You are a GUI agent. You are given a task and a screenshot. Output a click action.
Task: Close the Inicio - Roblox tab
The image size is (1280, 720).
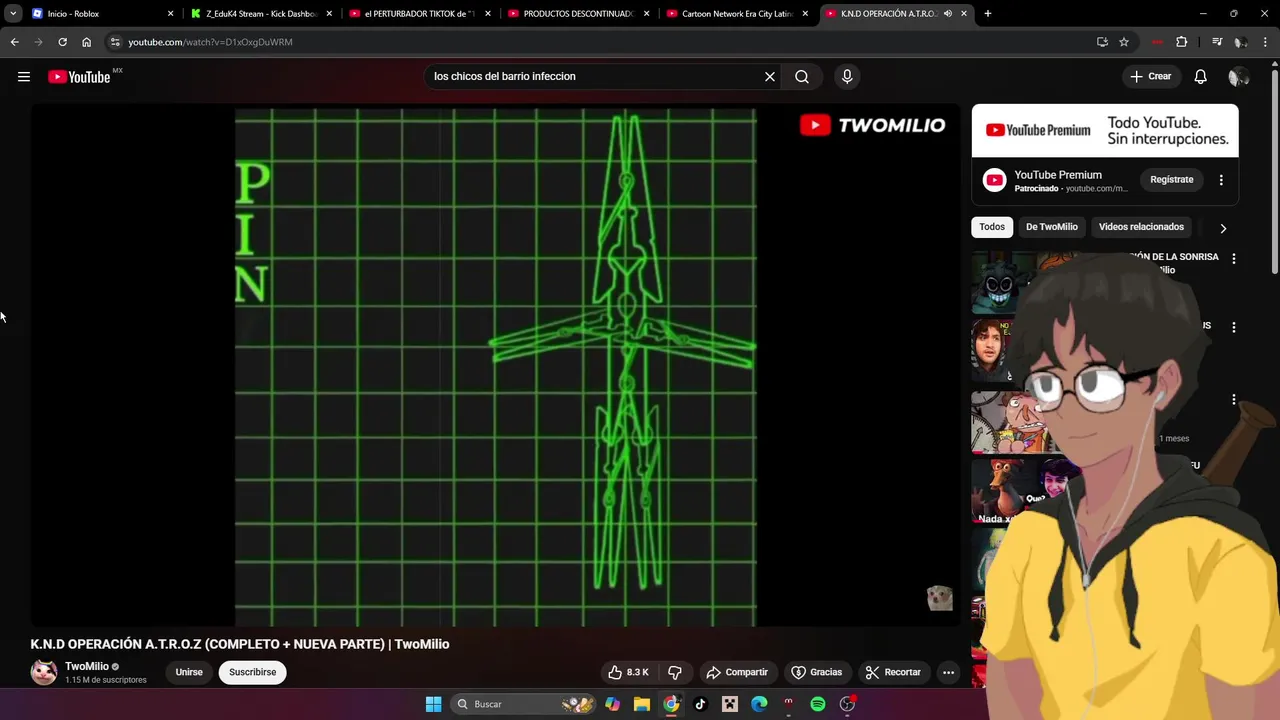tap(170, 14)
